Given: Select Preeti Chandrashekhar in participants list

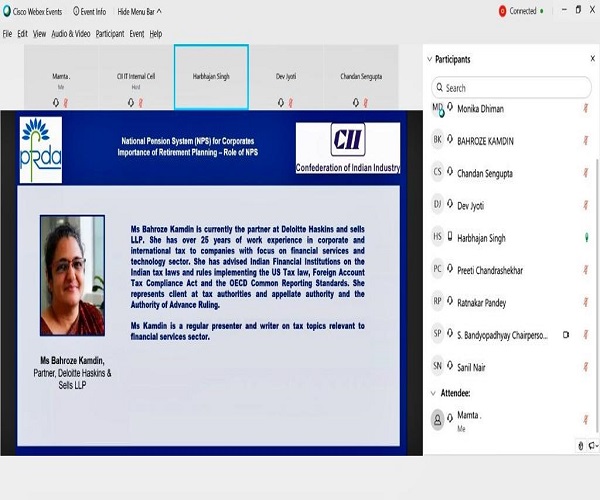Looking at the screenshot, I should [x=512, y=270].
